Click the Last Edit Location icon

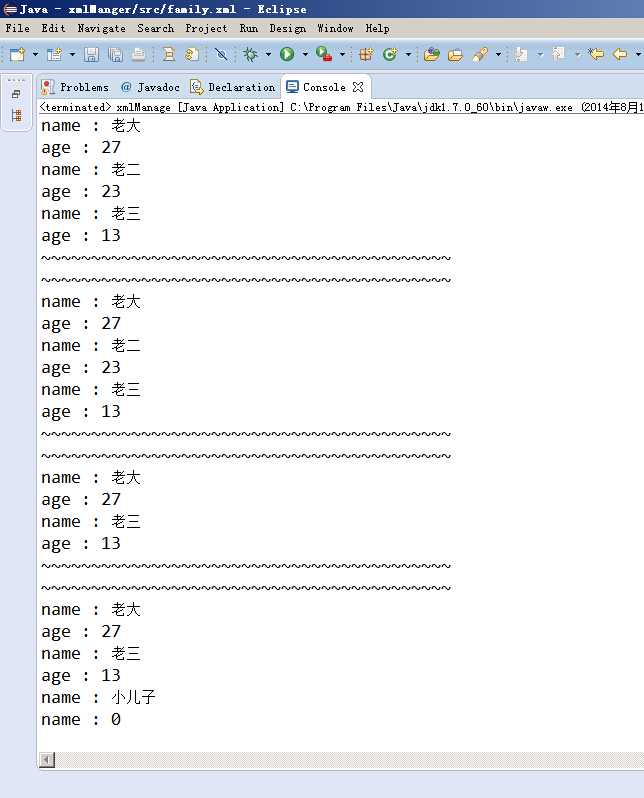click(596, 54)
